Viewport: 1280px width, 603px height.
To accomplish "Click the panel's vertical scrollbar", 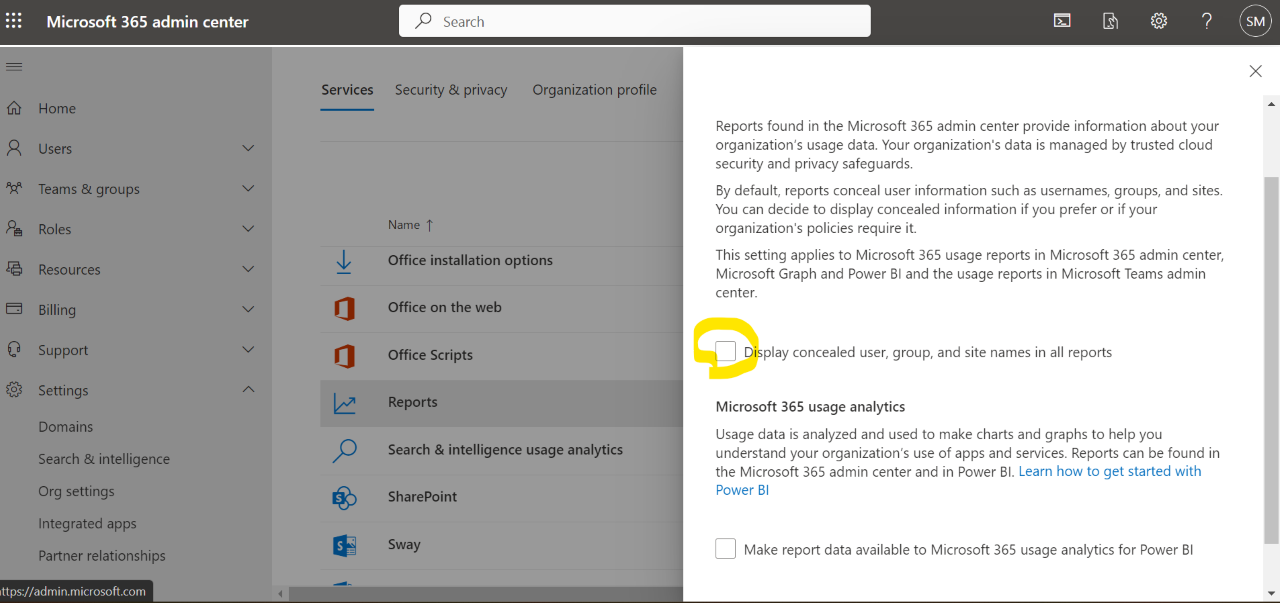I will pos(1272,360).
